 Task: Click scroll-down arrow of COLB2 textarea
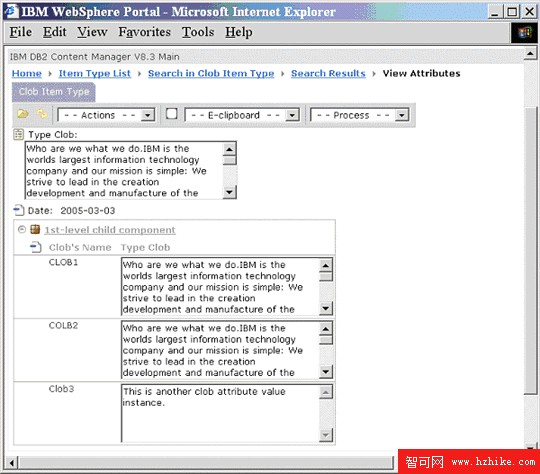click(326, 371)
